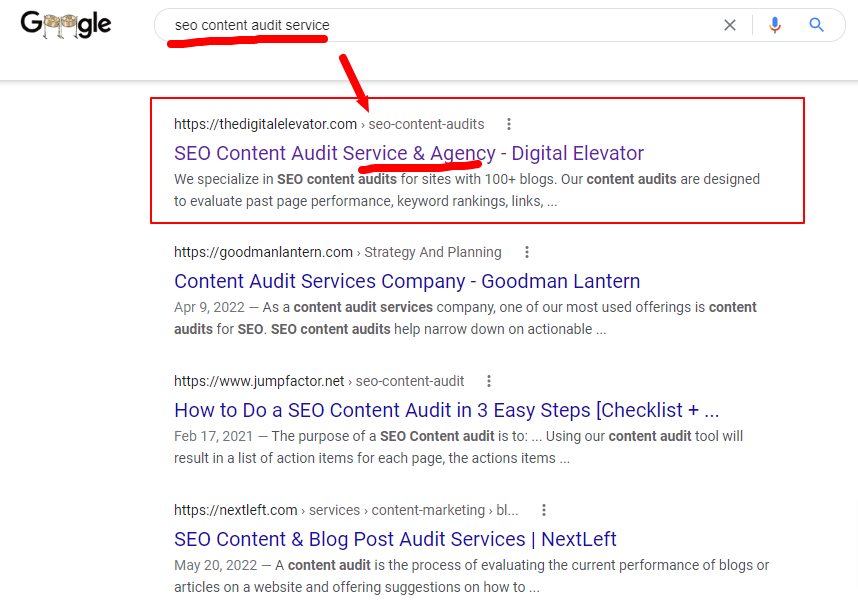The image size is (858, 605).
Task: Open the three-dot menu for jumpfactor.net result
Action: click(x=489, y=381)
